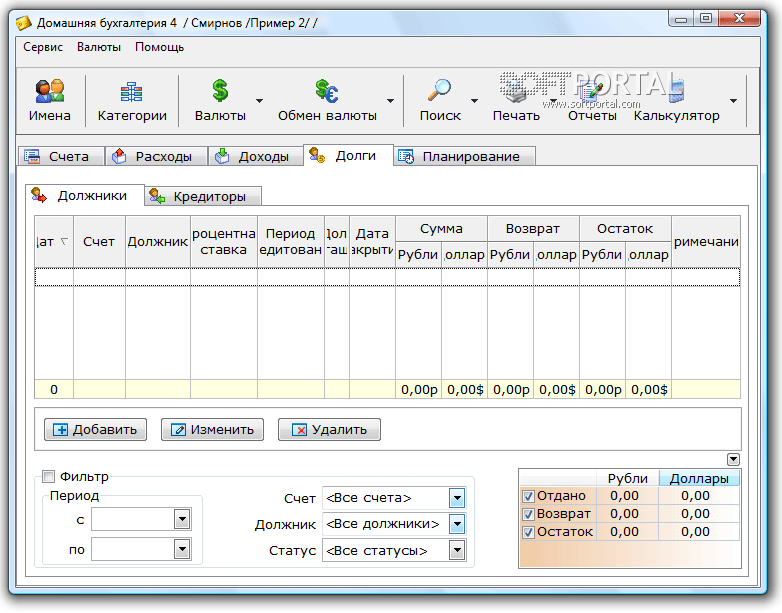Click the Изменить button

(x=212, y=429)
